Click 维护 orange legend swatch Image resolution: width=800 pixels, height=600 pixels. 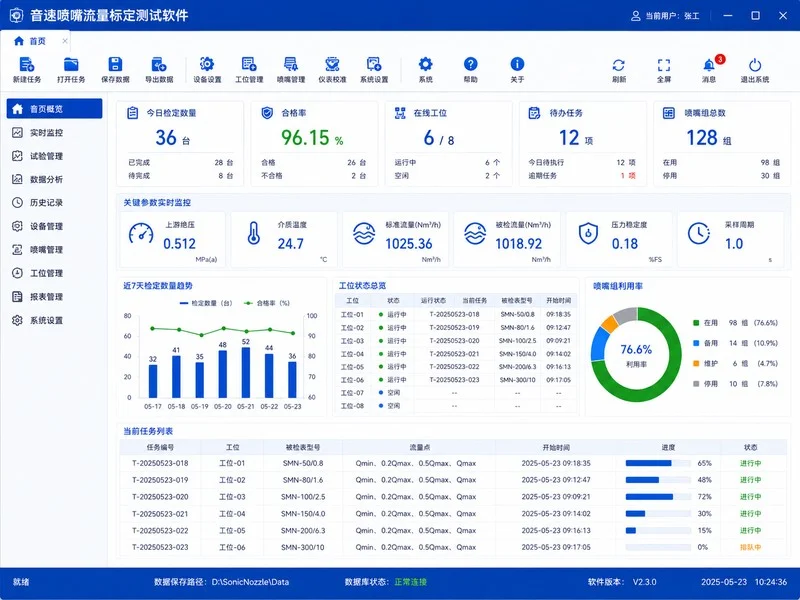coord(696,363)
